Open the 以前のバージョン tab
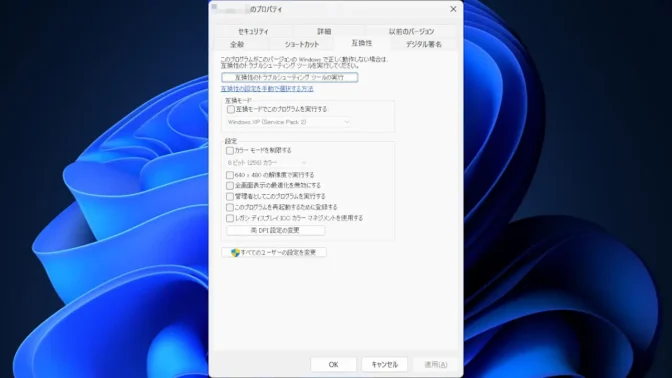672x378 pixels. point(411,31)
